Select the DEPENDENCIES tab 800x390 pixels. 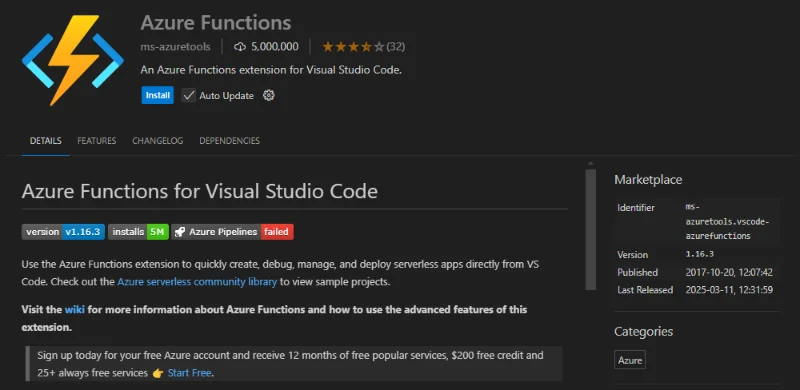(x=230, y=141)
